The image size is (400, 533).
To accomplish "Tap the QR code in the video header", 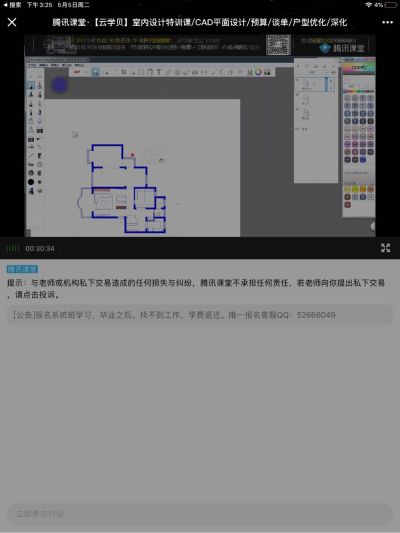I will [x=278, y=45].
